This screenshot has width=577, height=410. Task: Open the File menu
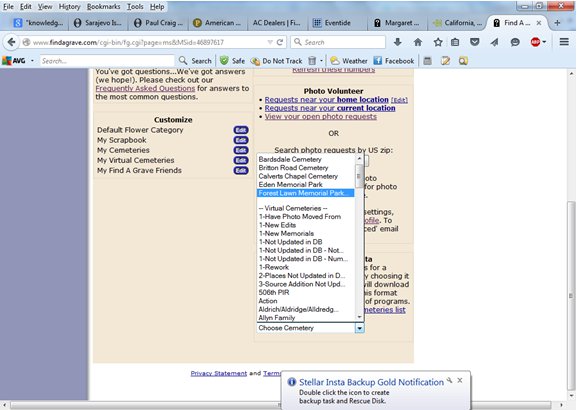8,7
